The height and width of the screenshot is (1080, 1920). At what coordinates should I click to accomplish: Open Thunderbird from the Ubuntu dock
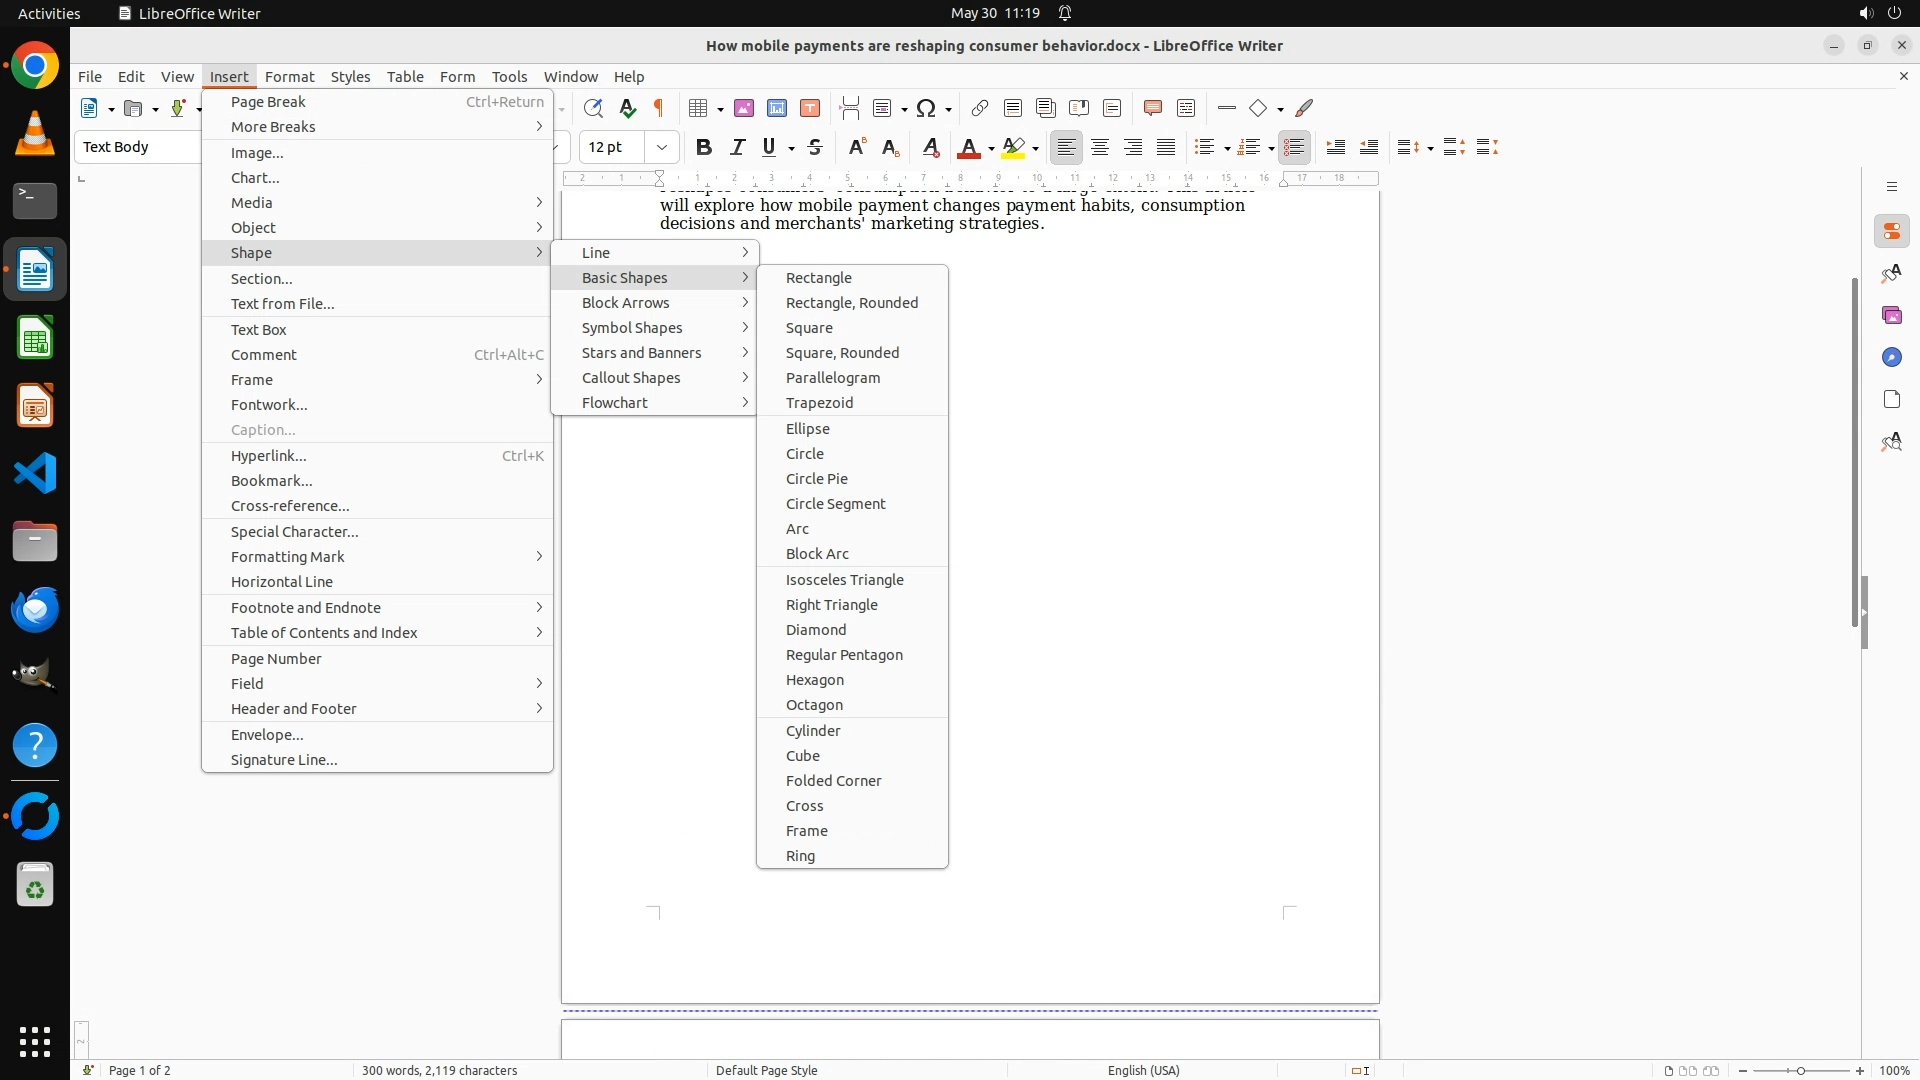click(x=35, y=609)
